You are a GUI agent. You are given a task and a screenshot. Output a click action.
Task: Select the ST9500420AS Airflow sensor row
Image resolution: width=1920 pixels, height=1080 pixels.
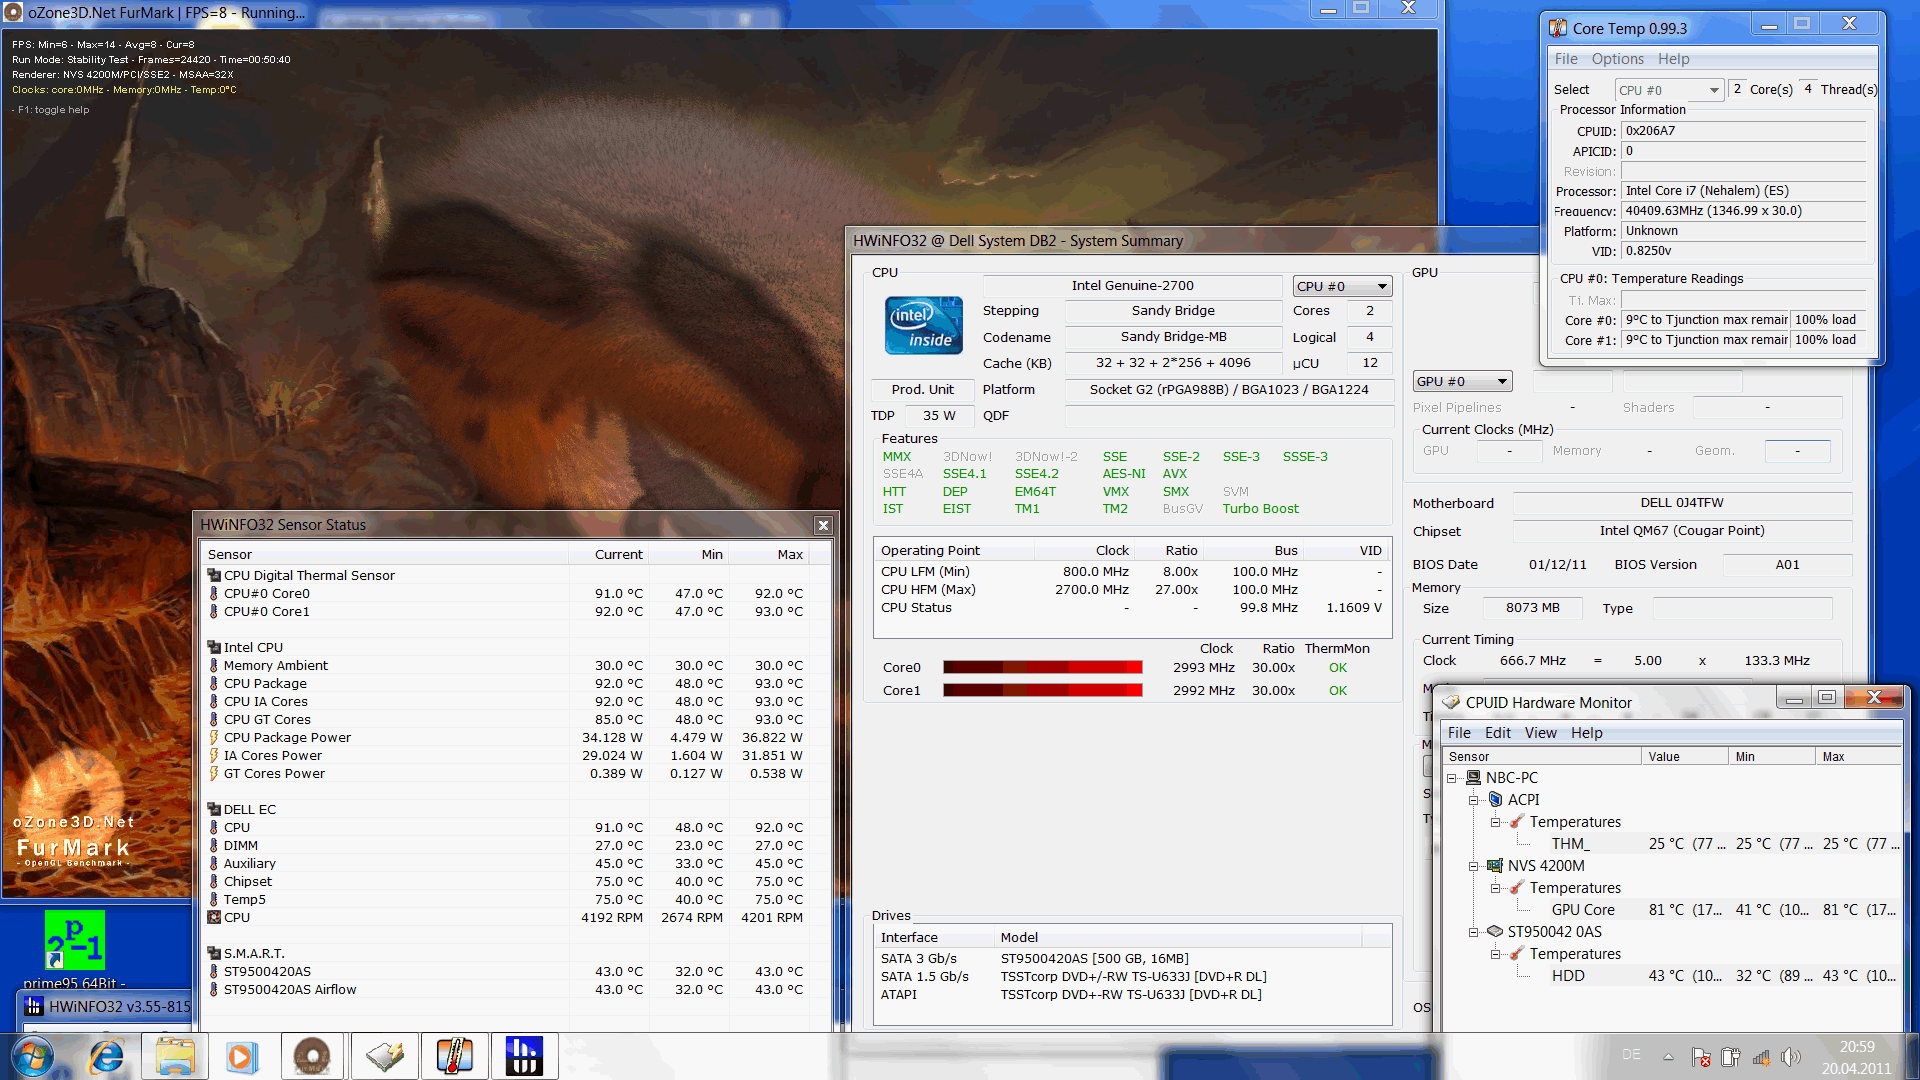505,990
